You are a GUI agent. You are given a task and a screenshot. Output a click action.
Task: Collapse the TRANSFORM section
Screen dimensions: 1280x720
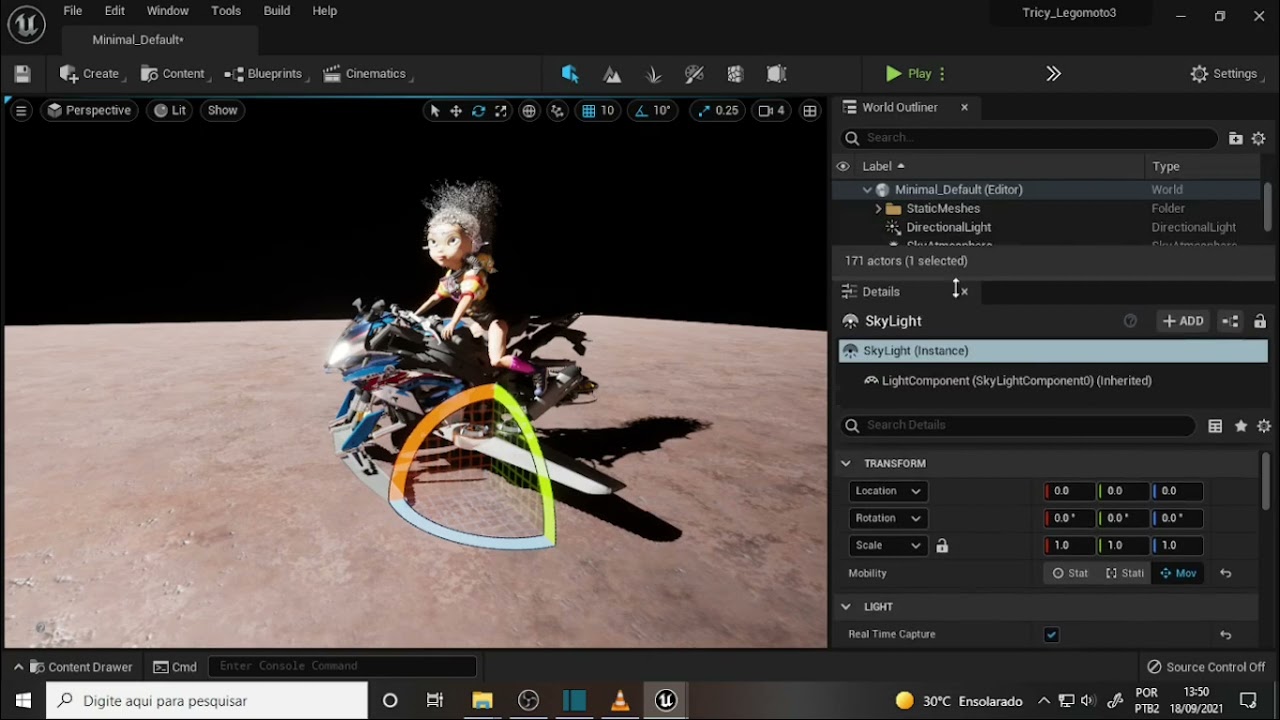[x=846, y=464]
